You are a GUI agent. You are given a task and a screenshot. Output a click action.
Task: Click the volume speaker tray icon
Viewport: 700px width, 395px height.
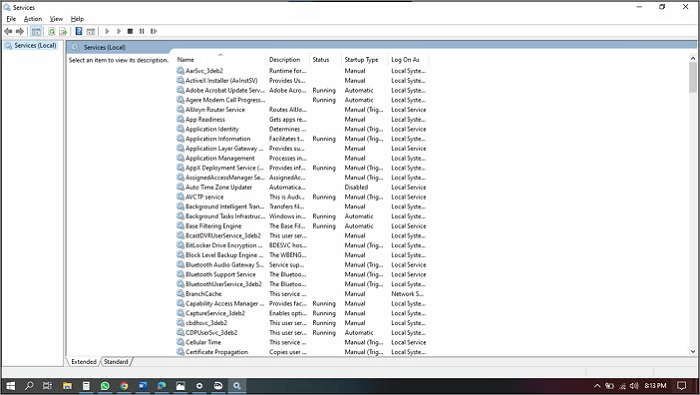(633, 386)
